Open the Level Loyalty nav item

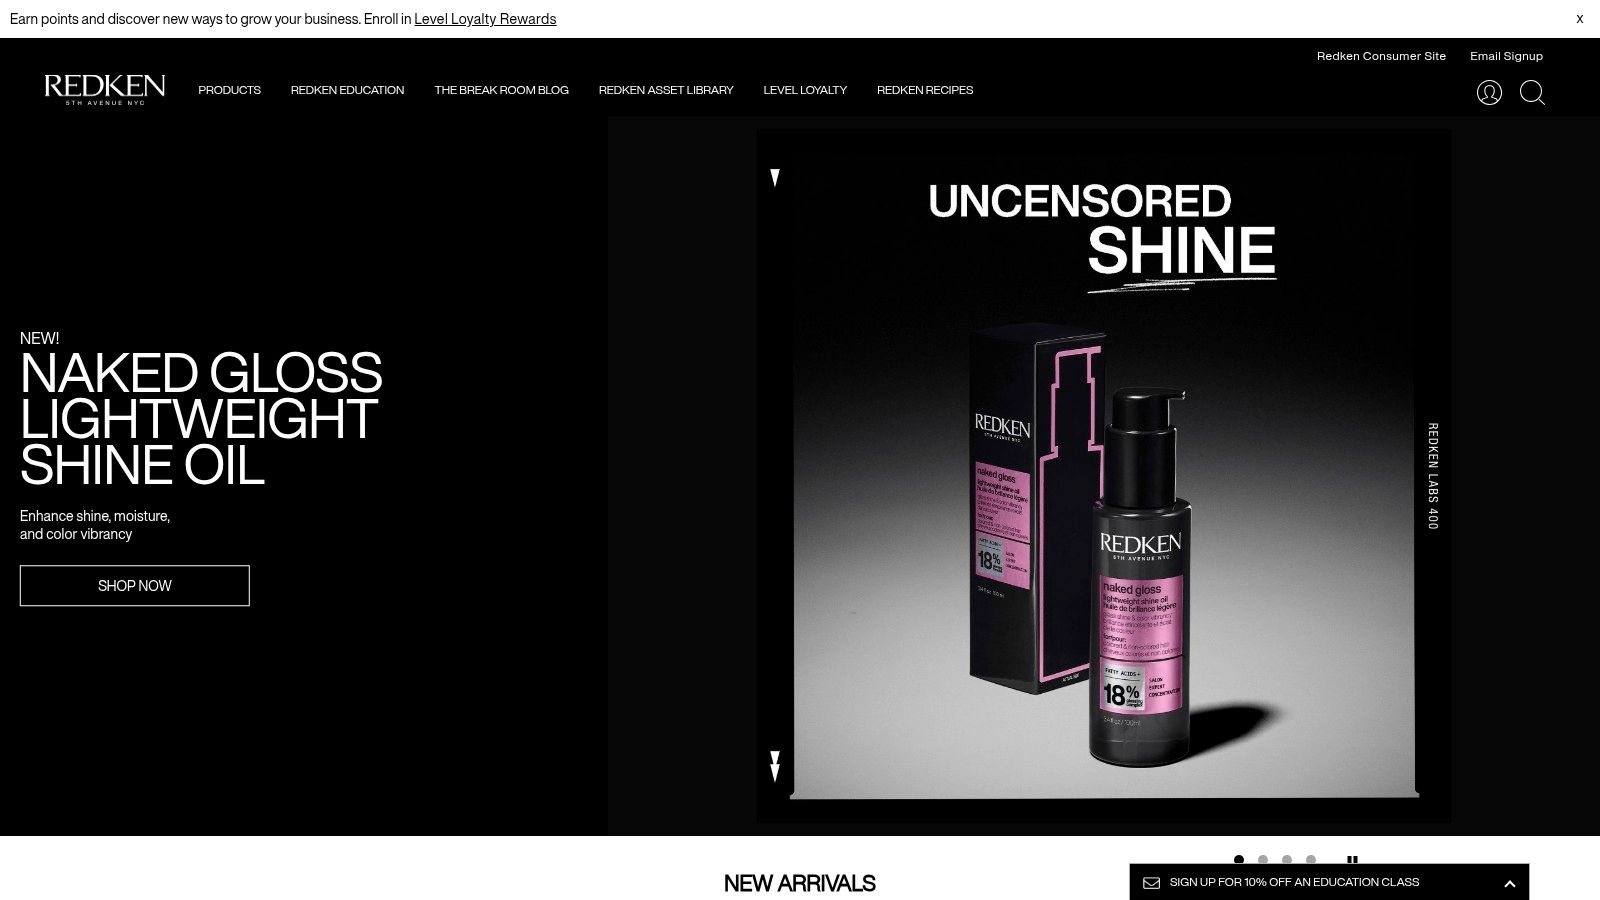click(805, 90)
